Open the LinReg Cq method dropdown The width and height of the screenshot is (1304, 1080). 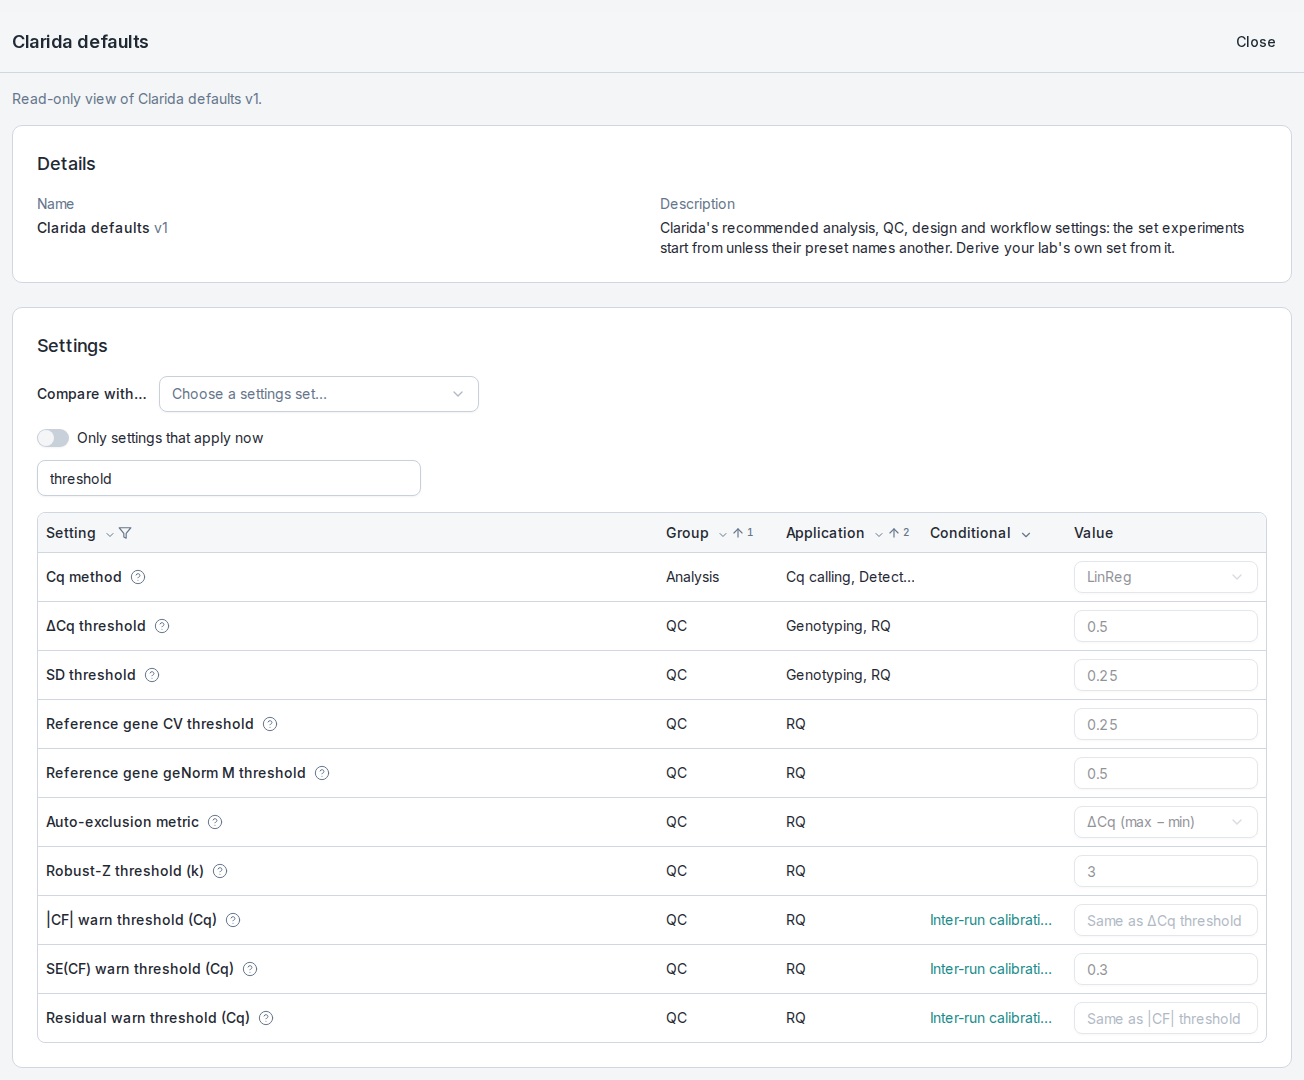[x=1166, y=577]
